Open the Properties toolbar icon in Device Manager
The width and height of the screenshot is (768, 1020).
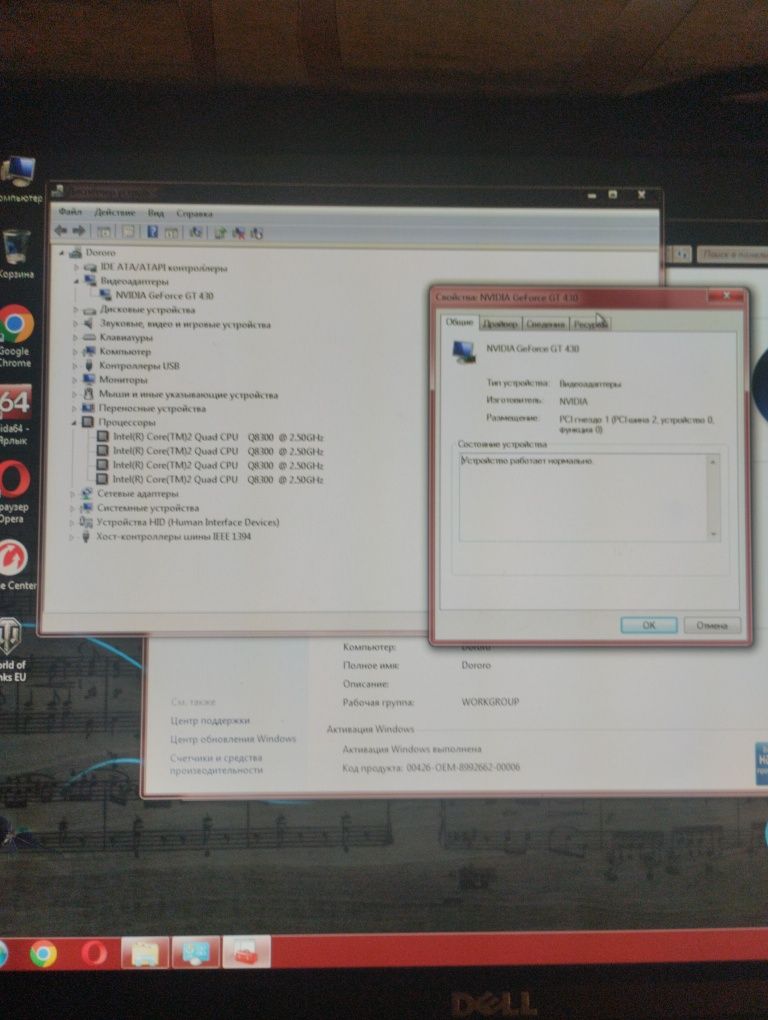coord(128,232)
